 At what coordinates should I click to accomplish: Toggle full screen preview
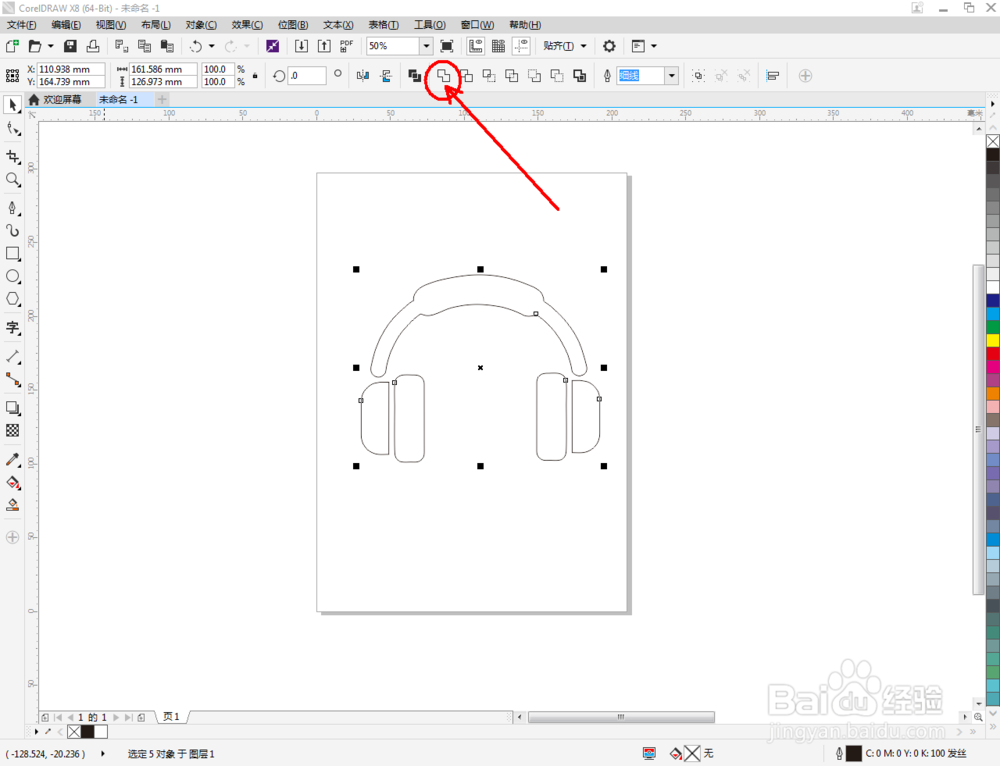[447, 46]
